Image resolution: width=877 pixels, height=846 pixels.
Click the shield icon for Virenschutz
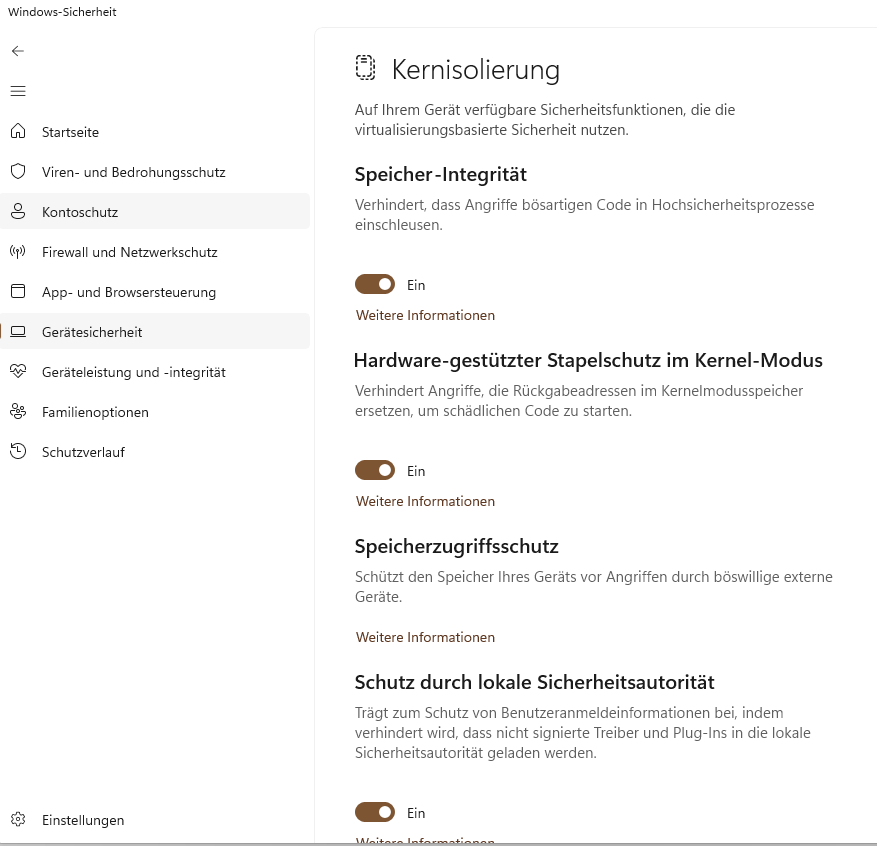click(x=17, y=172)
